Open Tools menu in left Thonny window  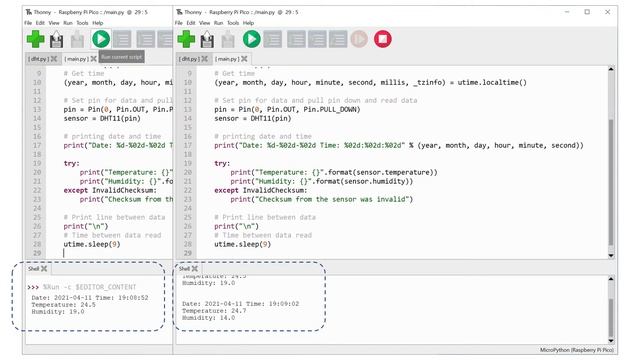pyautogui.click(x=82, y=23)
